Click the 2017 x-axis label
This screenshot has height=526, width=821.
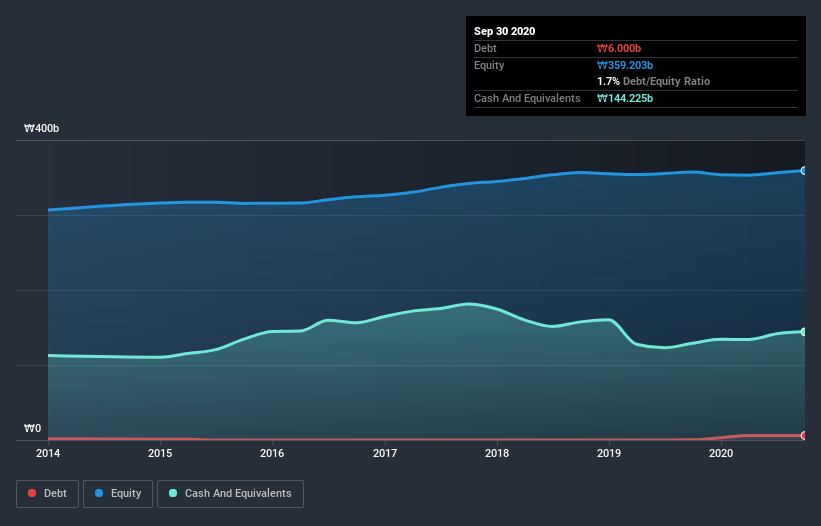click(x=384, y=453)
